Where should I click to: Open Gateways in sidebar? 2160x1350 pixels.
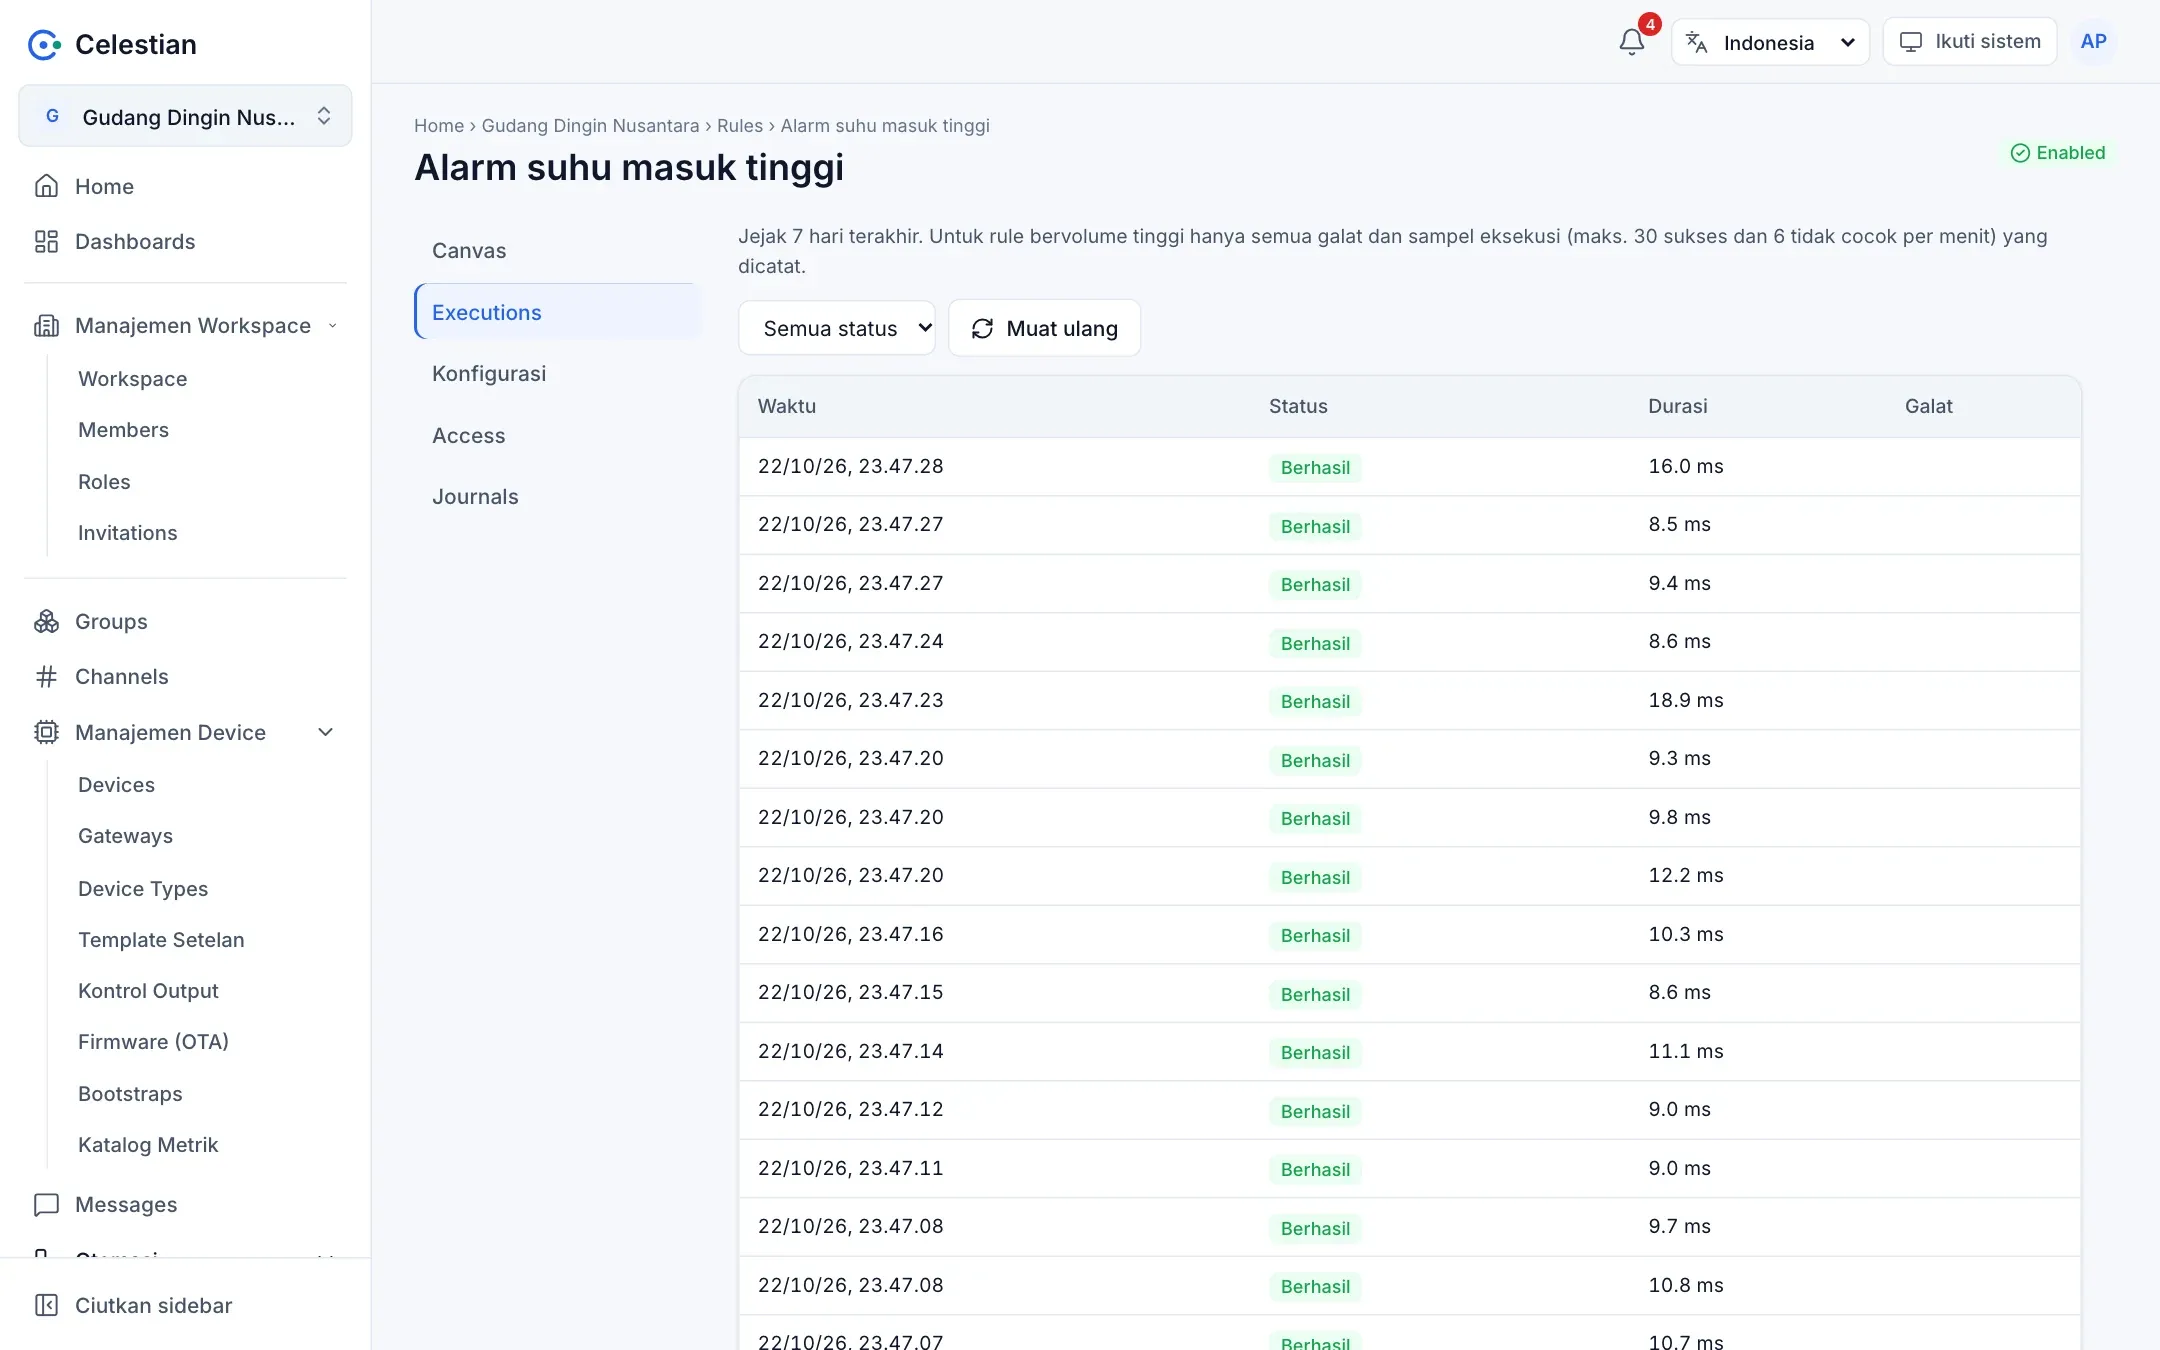pos(125,836)
